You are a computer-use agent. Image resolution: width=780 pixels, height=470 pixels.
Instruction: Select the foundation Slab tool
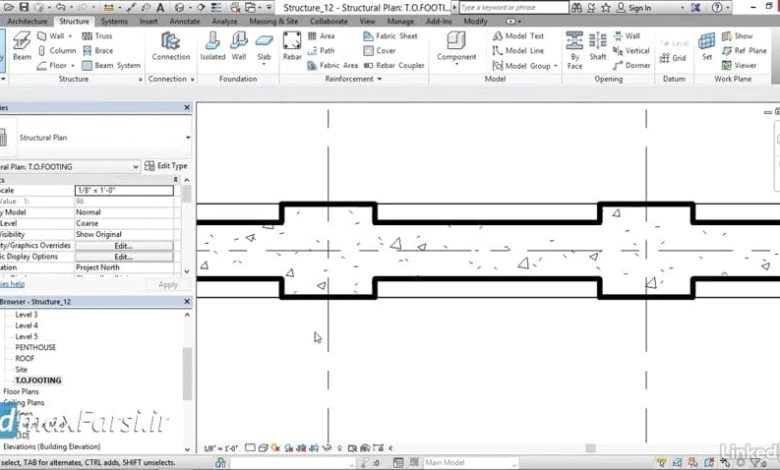(264, 48)
